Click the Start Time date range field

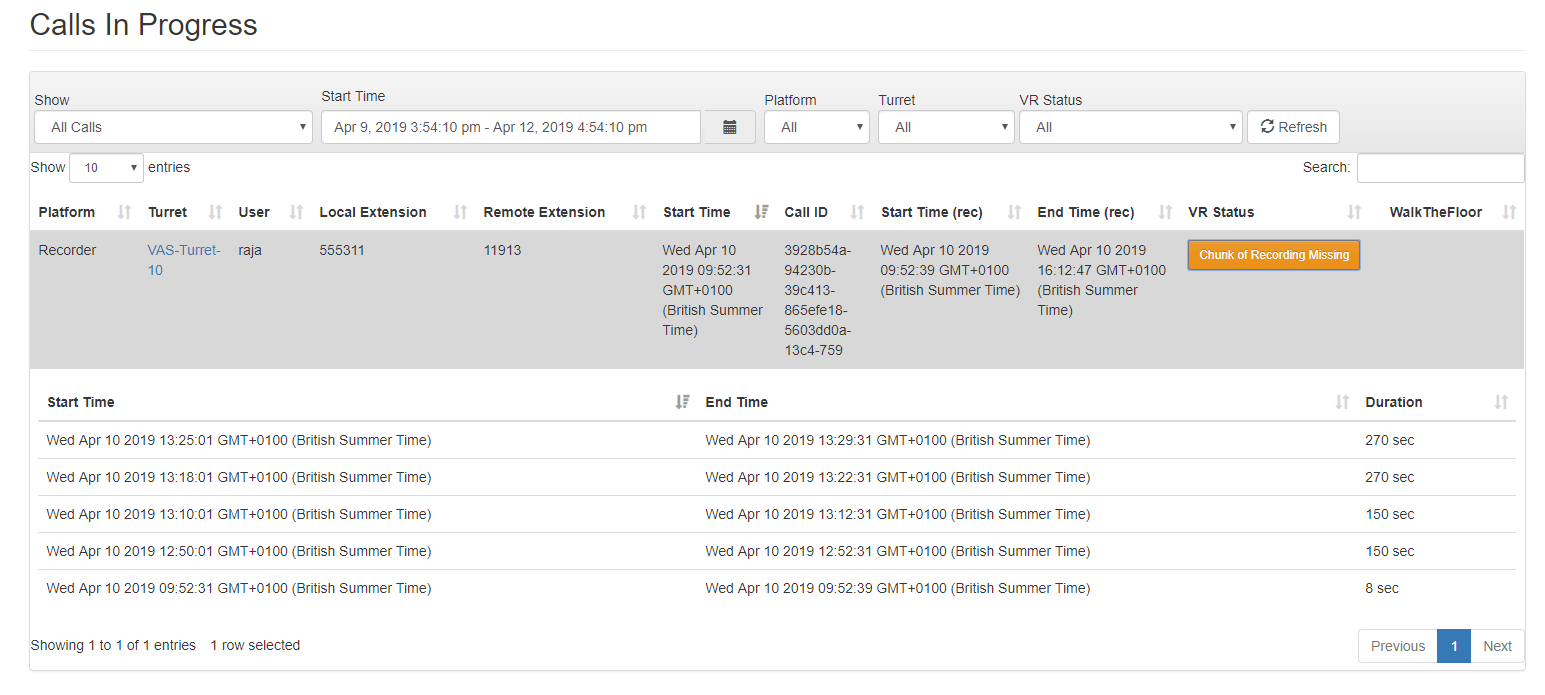(x=511, y=127)
